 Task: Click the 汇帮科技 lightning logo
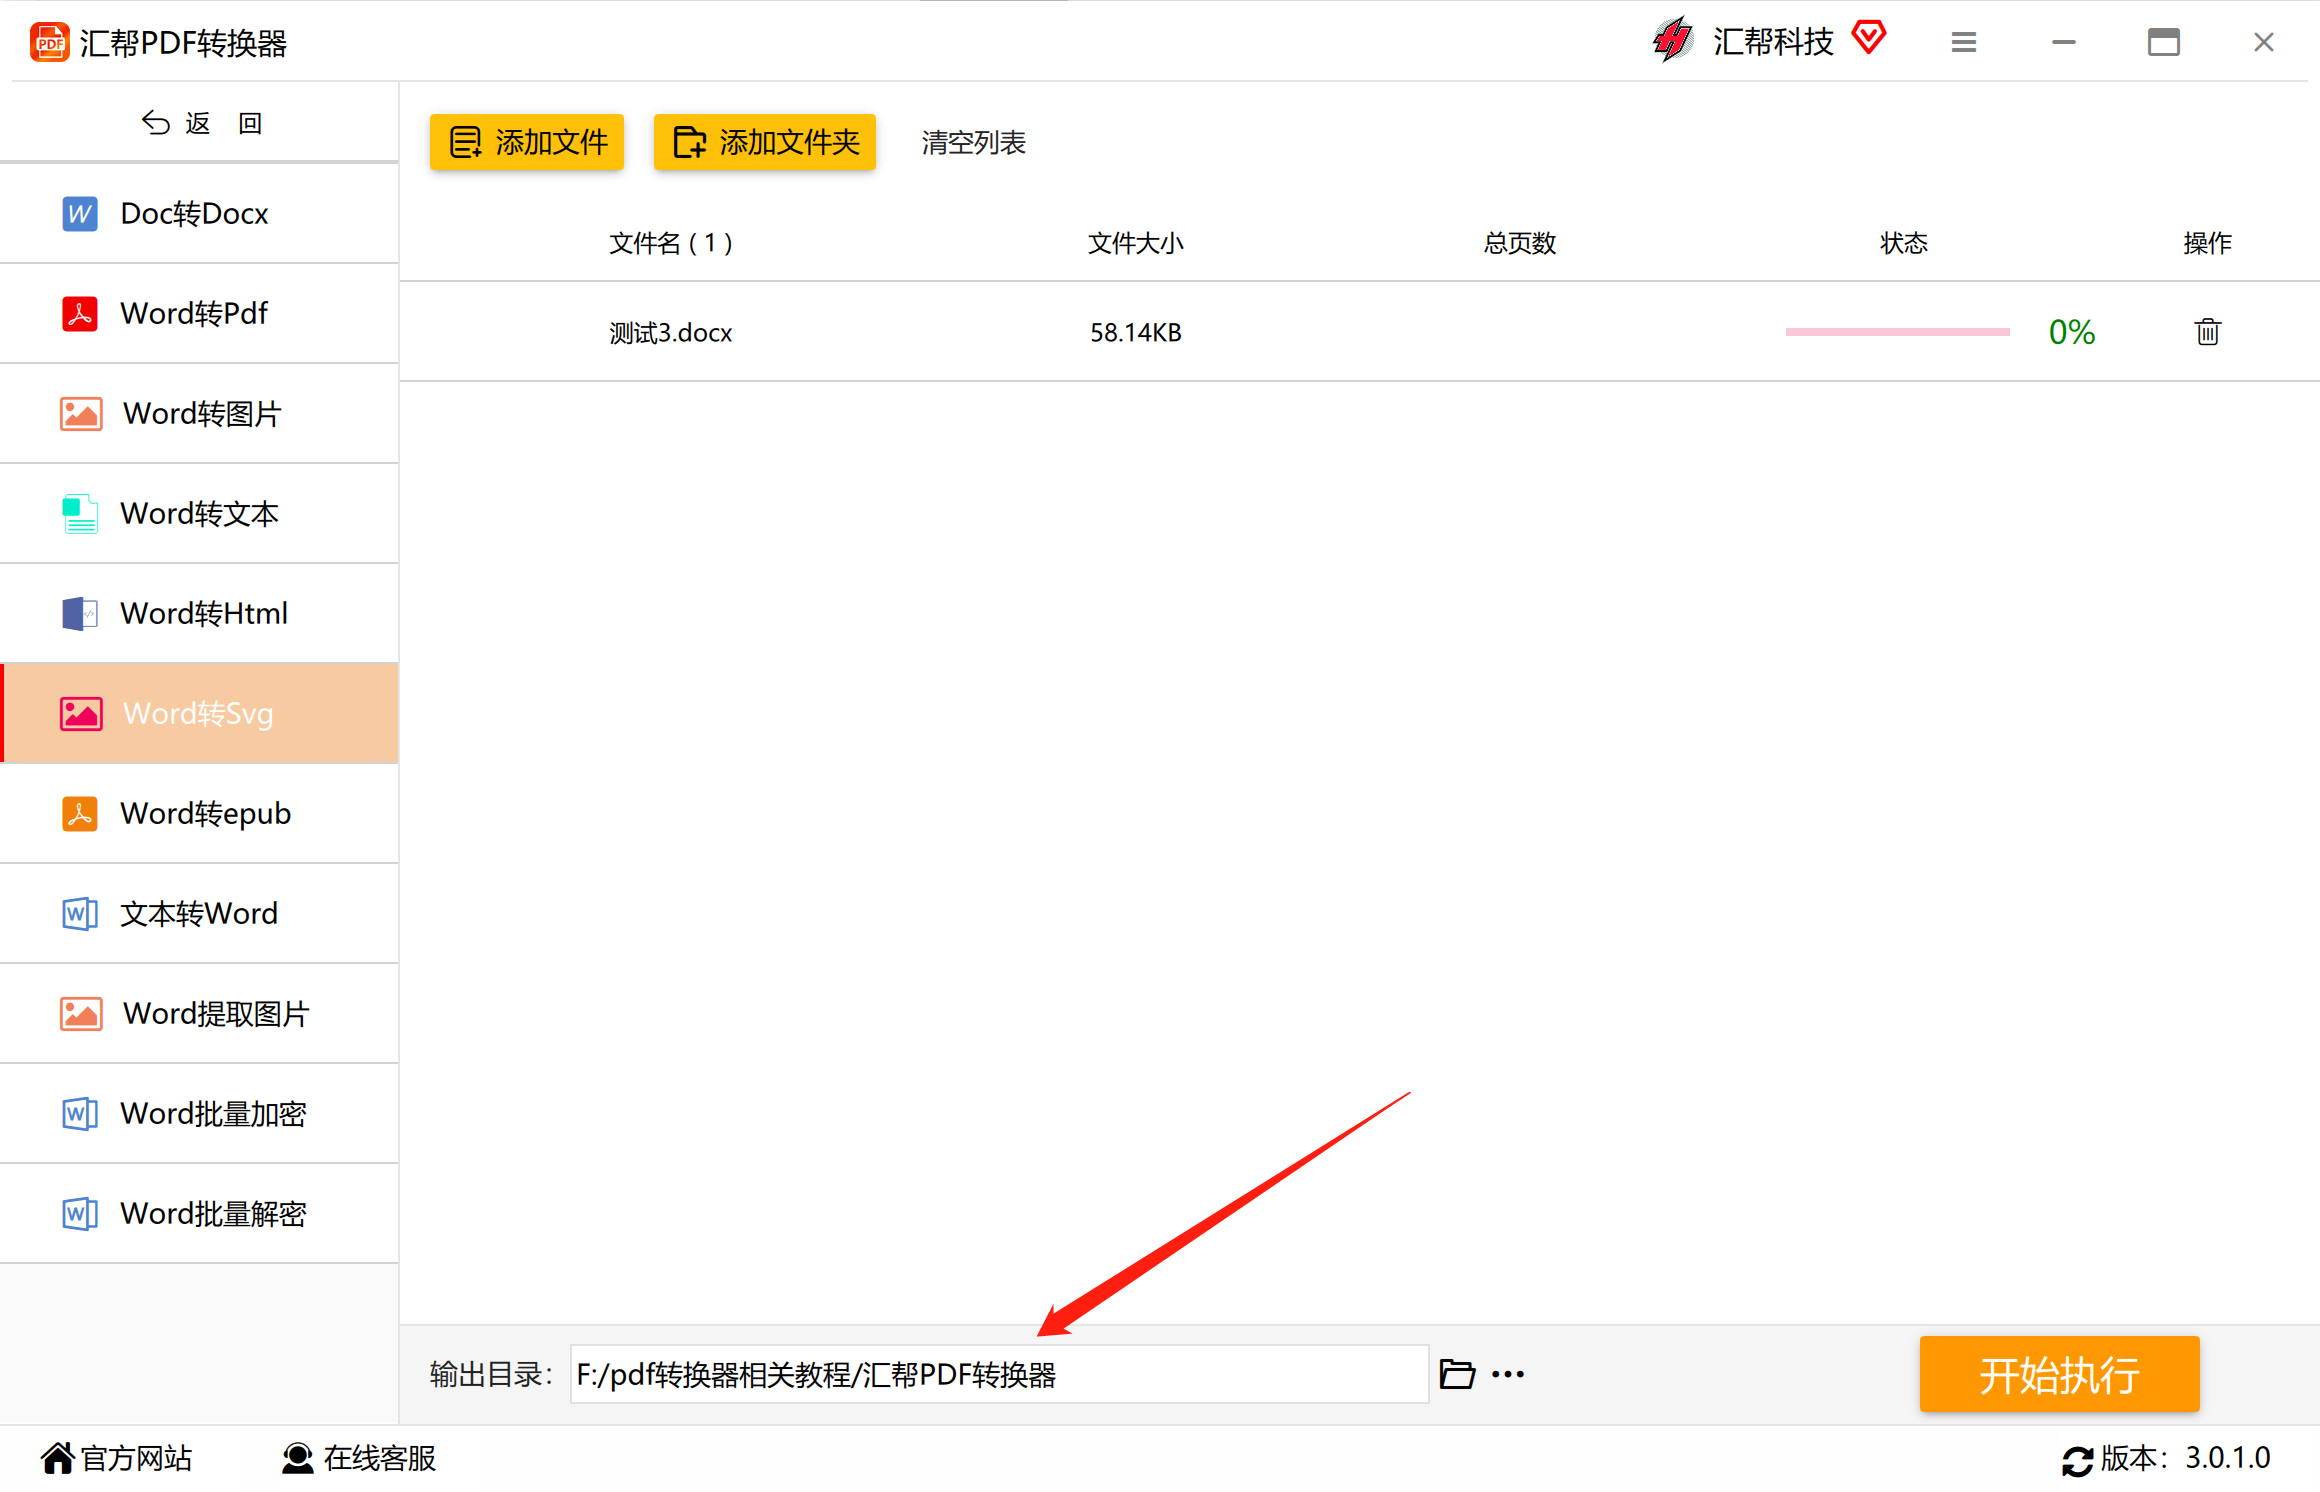click(x=1673, y=40)
